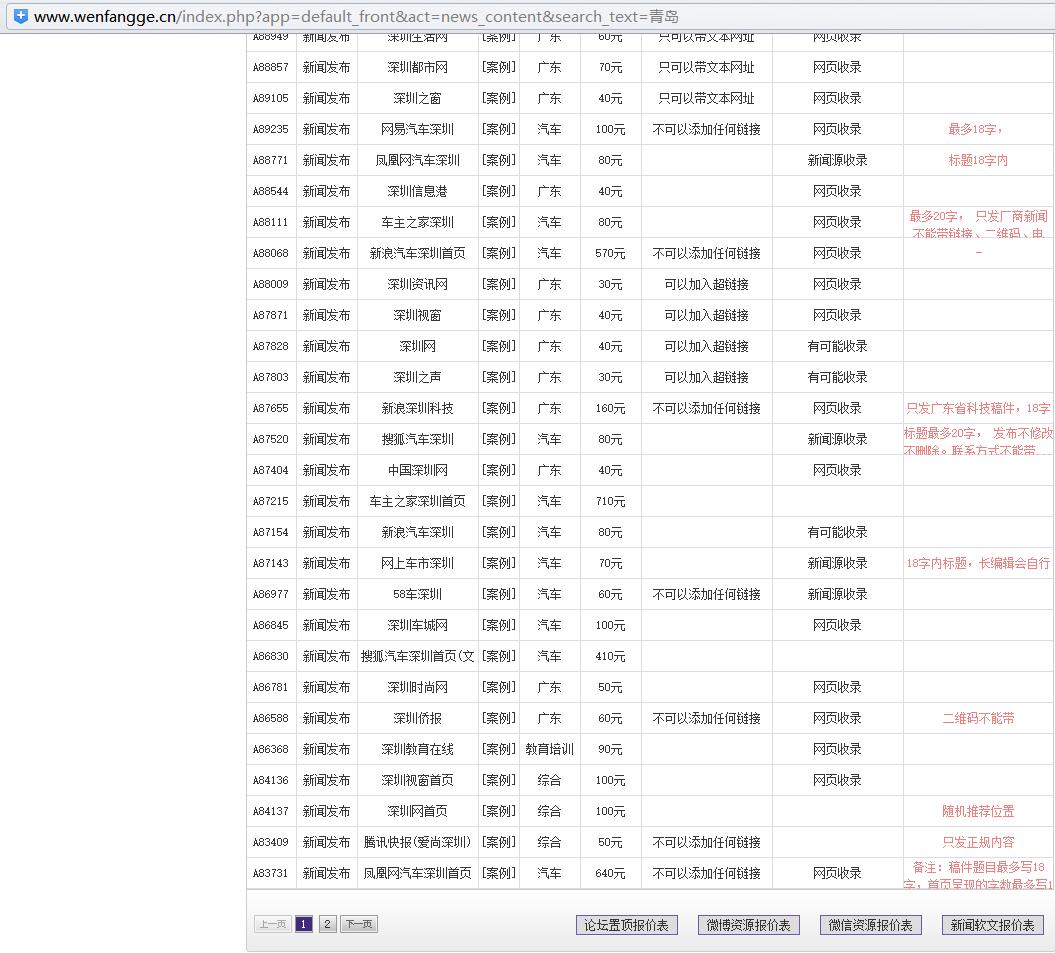1055x953 pixels.
Task: Click price 410元 in row A86830
Action: click(610, 656)
